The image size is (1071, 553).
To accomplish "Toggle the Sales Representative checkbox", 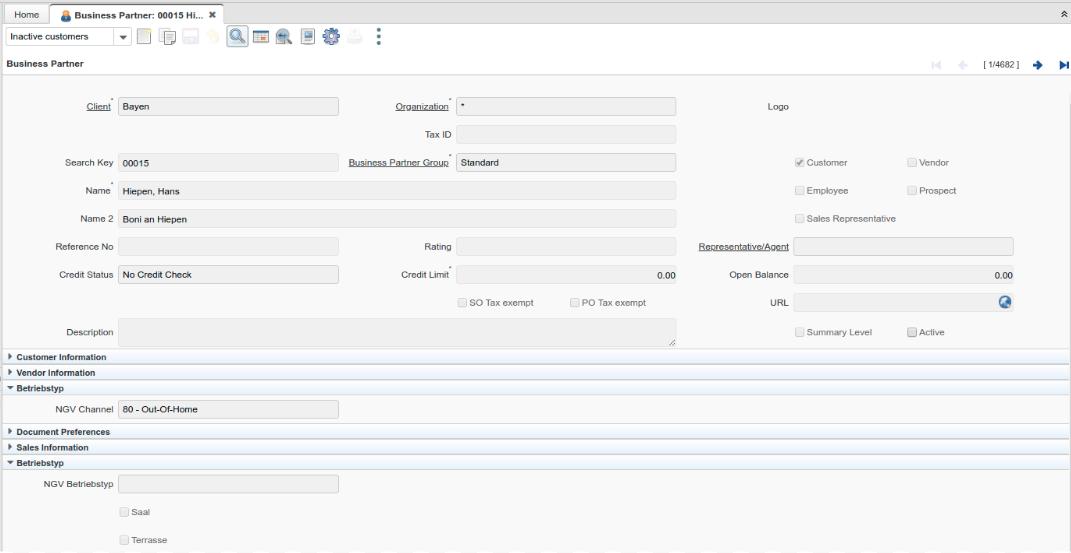I will tap(799, 218).
